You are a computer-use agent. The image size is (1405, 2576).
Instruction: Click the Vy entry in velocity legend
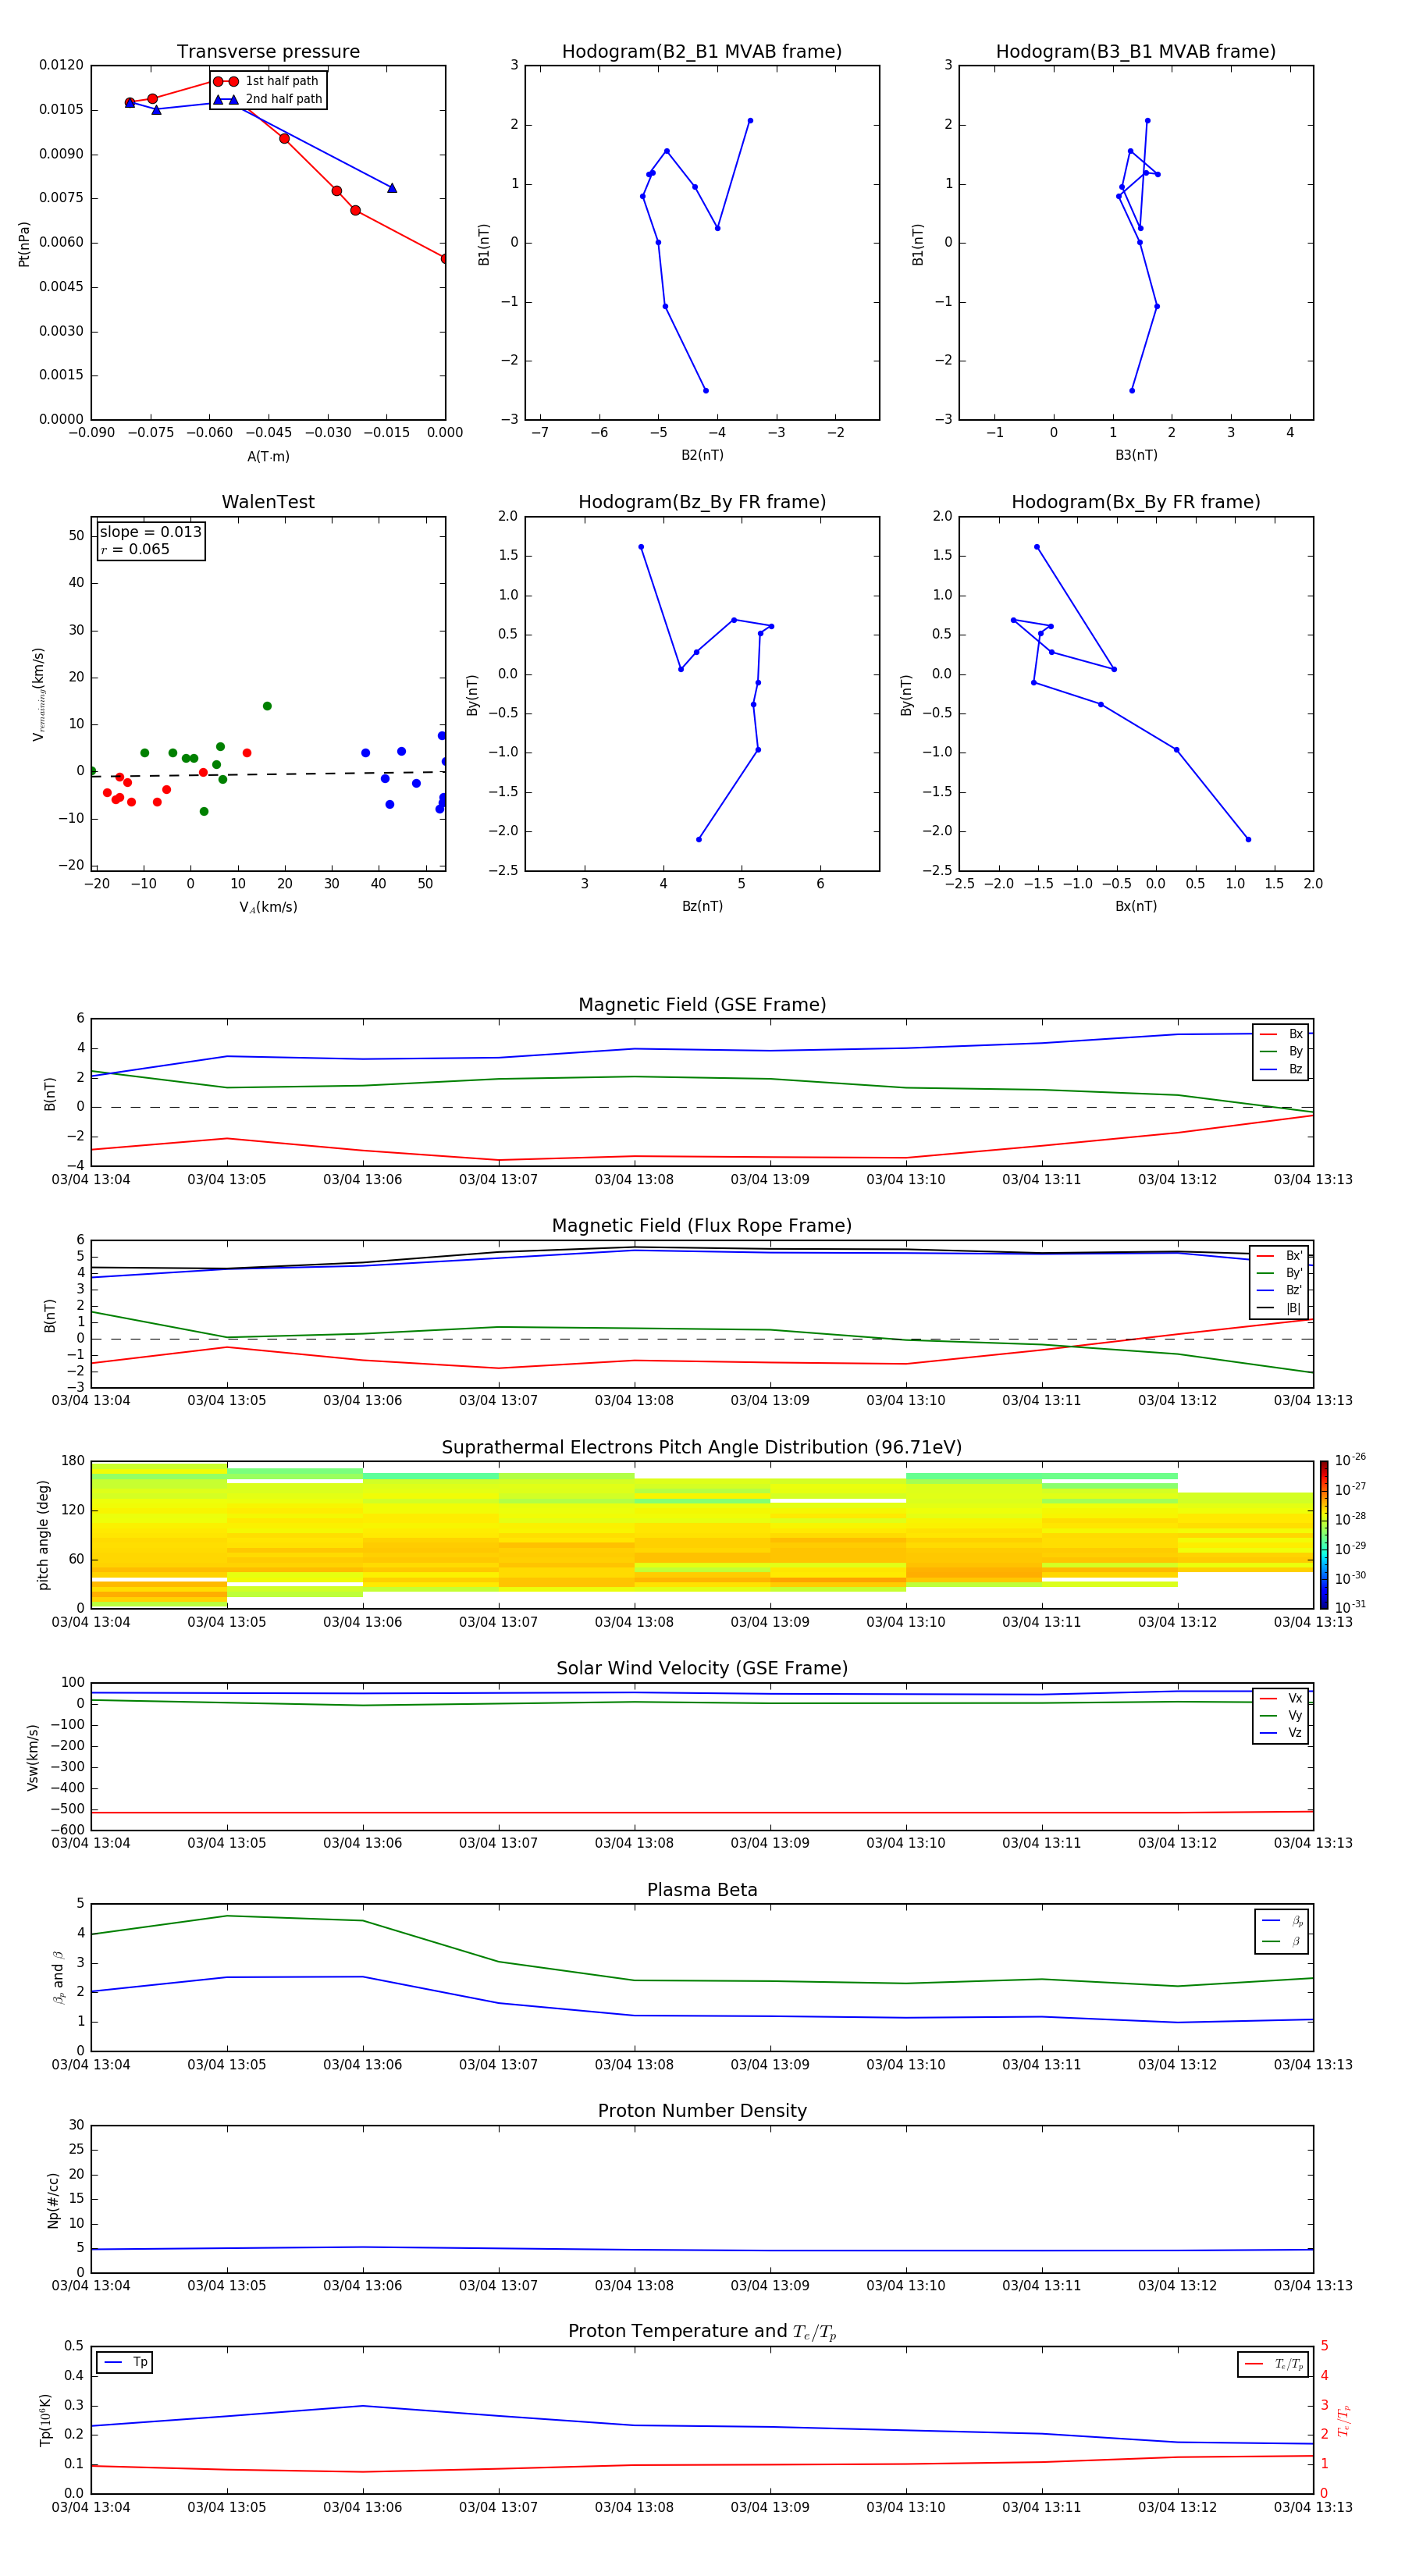click(1281, 1716)
